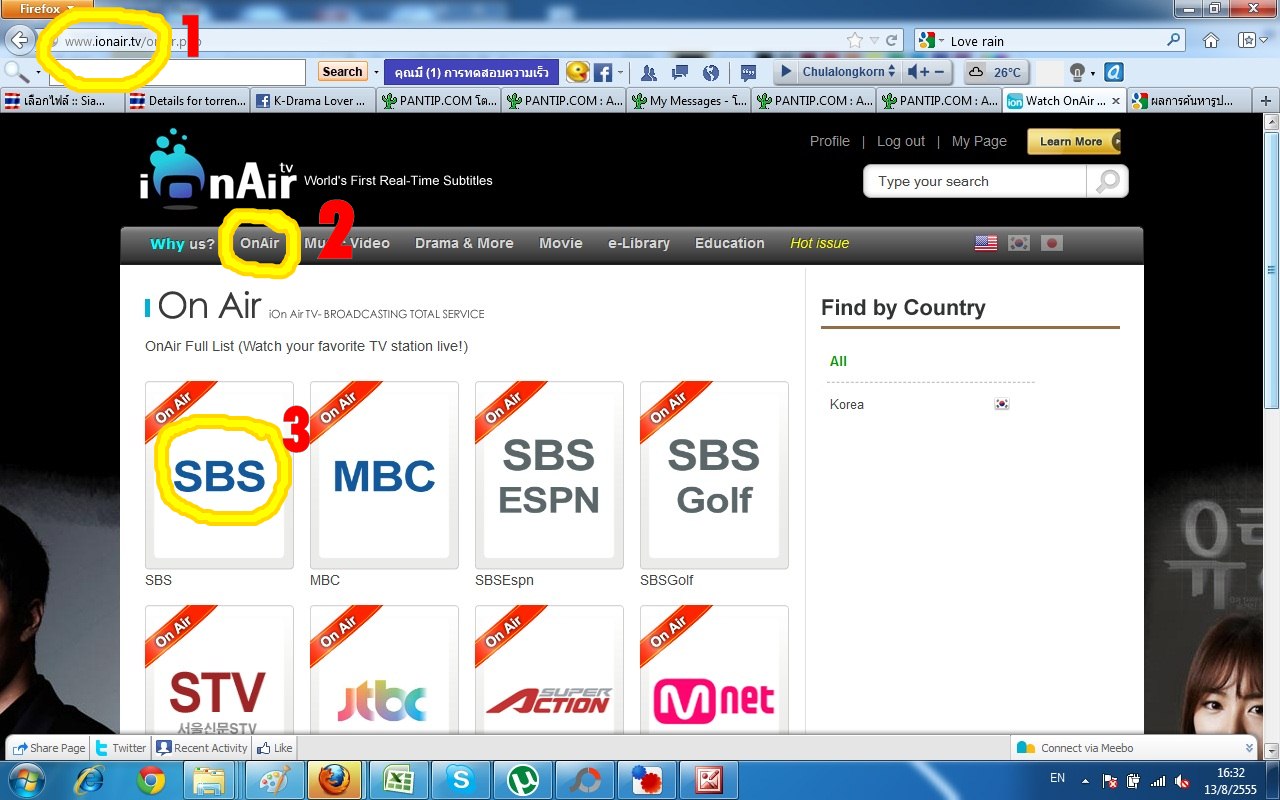The width and height of the screenshot is (1280, 800).
Task: Open the weather 26°C widget
Action: point(996,72)
